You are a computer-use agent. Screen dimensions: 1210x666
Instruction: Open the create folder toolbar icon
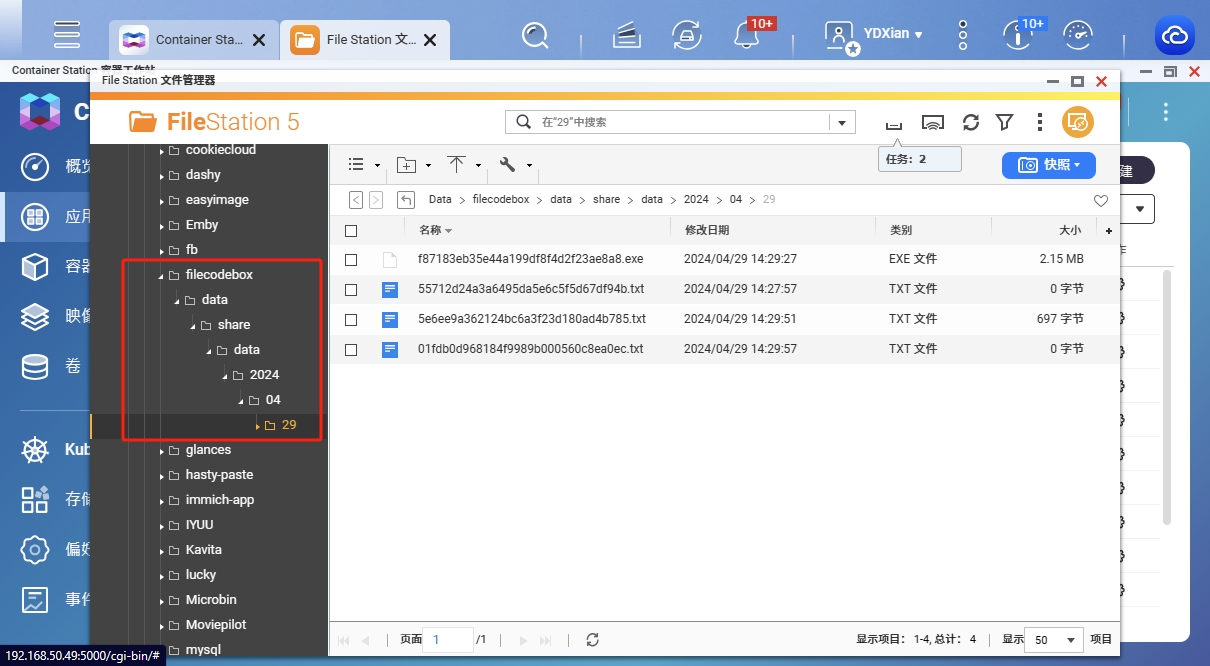tap(406, 165)
